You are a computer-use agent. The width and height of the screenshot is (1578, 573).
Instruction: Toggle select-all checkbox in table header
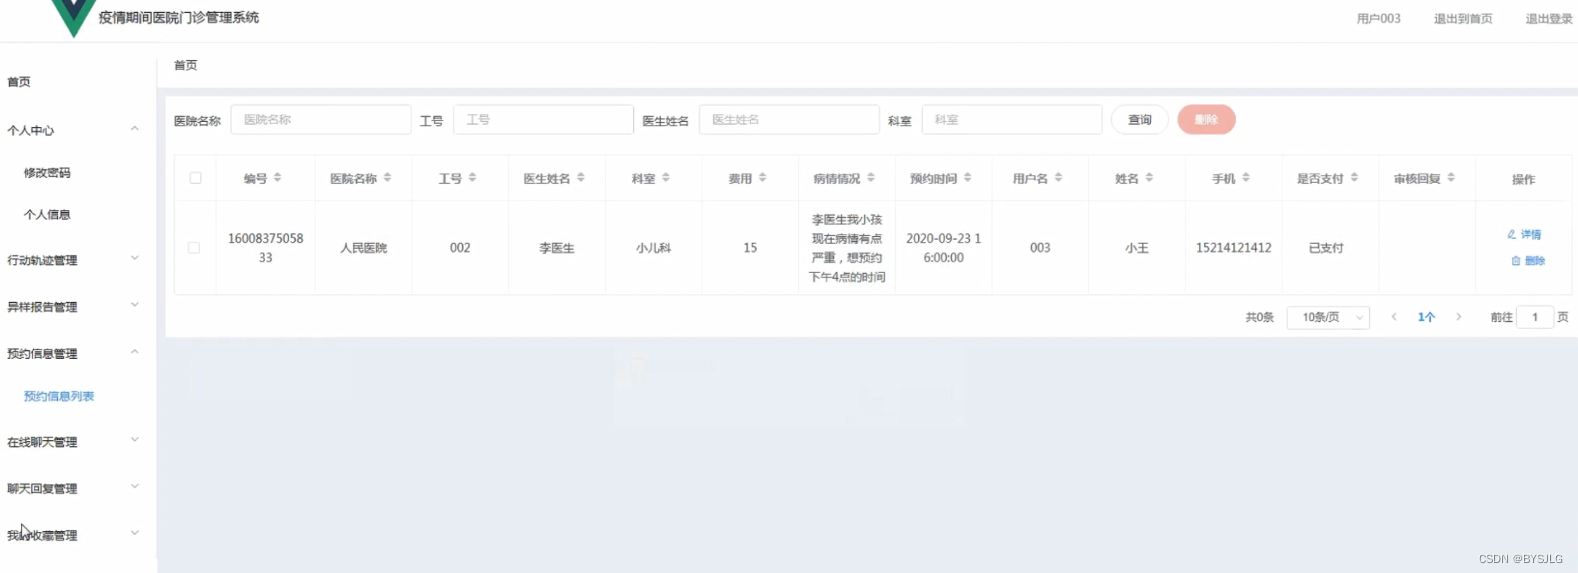click(x=195, y=178)
